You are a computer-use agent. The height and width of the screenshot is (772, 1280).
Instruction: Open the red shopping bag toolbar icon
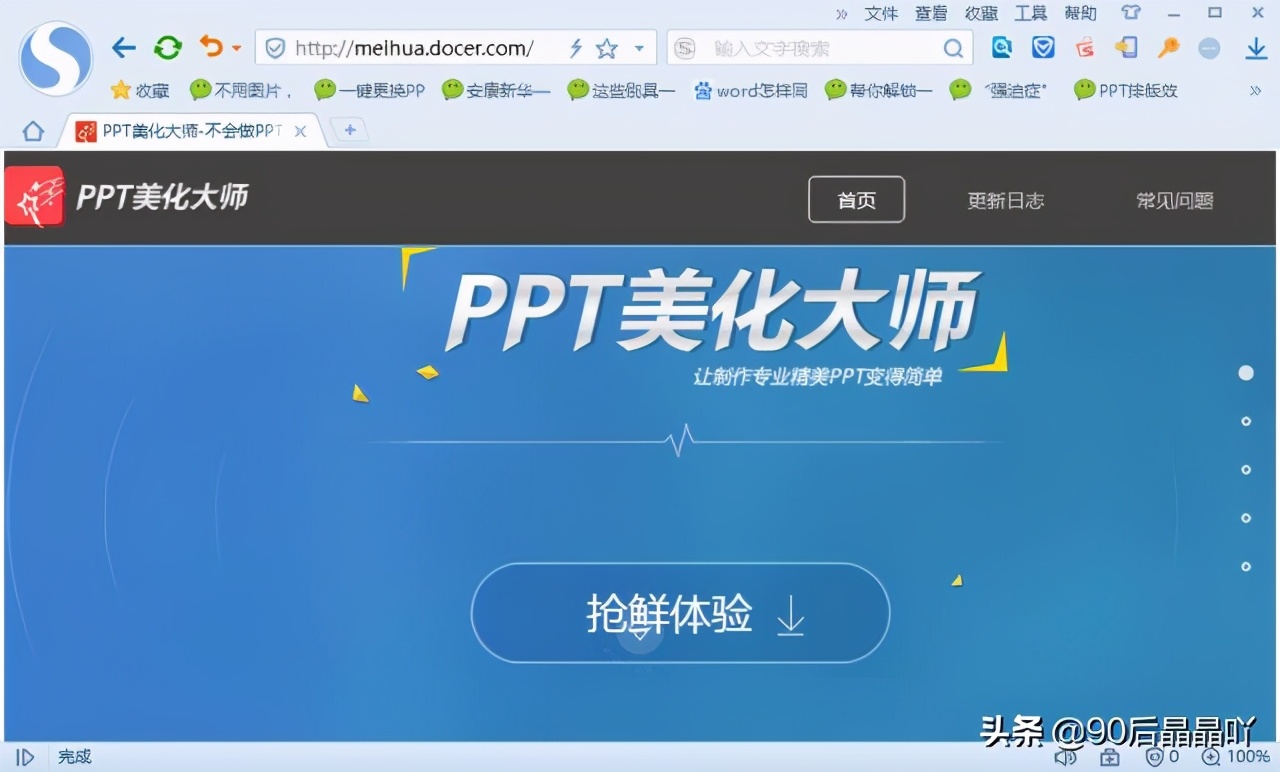click(x=1085, y=47)
